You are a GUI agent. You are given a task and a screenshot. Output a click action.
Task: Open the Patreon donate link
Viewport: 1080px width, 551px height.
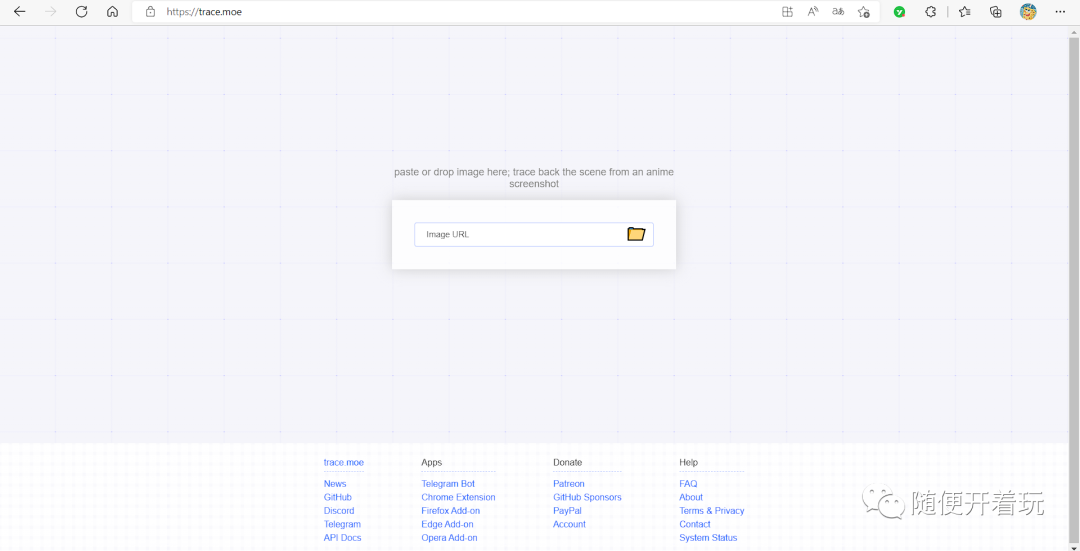tap(569, 484)
